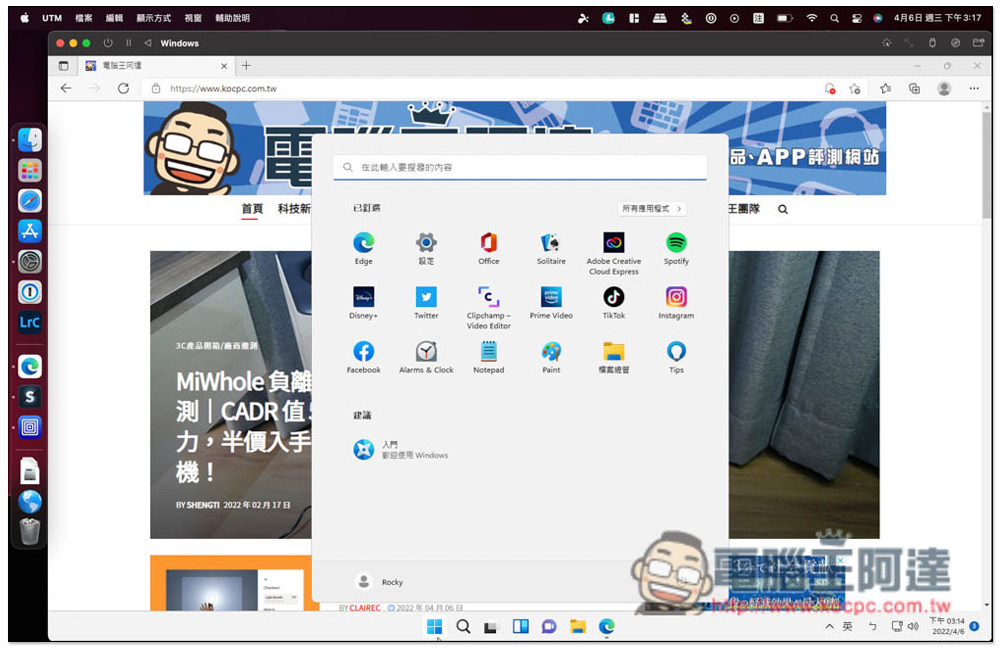Open Spotify from pinned apps
Screen dimensions: 1000x649
tap(676, 243)
